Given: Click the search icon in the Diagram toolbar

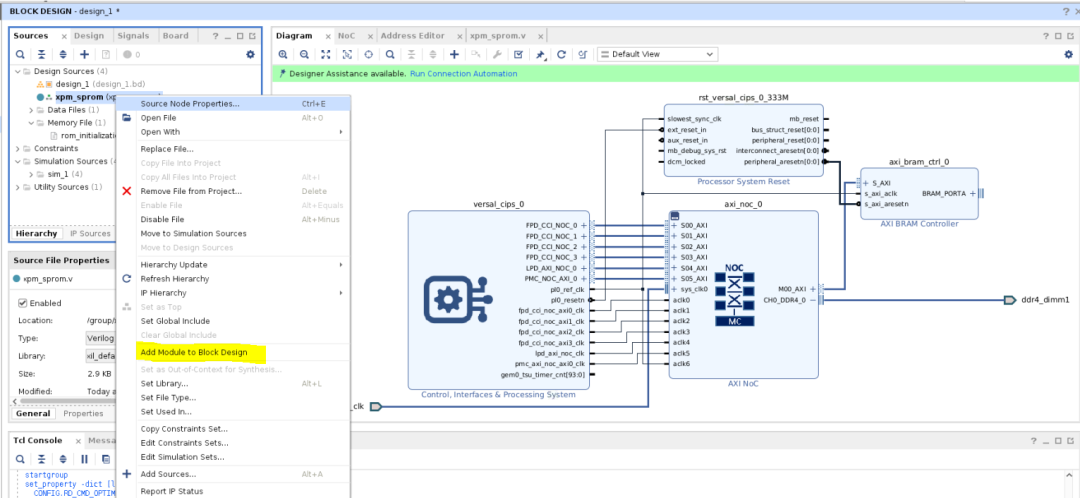Looking at the screenshot, I should pyautogui.click(x=390, y=54).
